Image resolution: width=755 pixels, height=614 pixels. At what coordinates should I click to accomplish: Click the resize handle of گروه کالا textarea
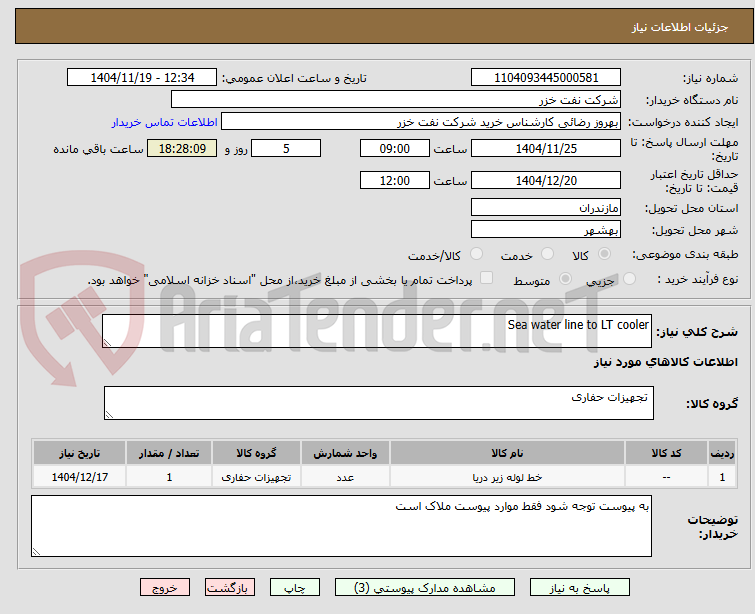109,415
